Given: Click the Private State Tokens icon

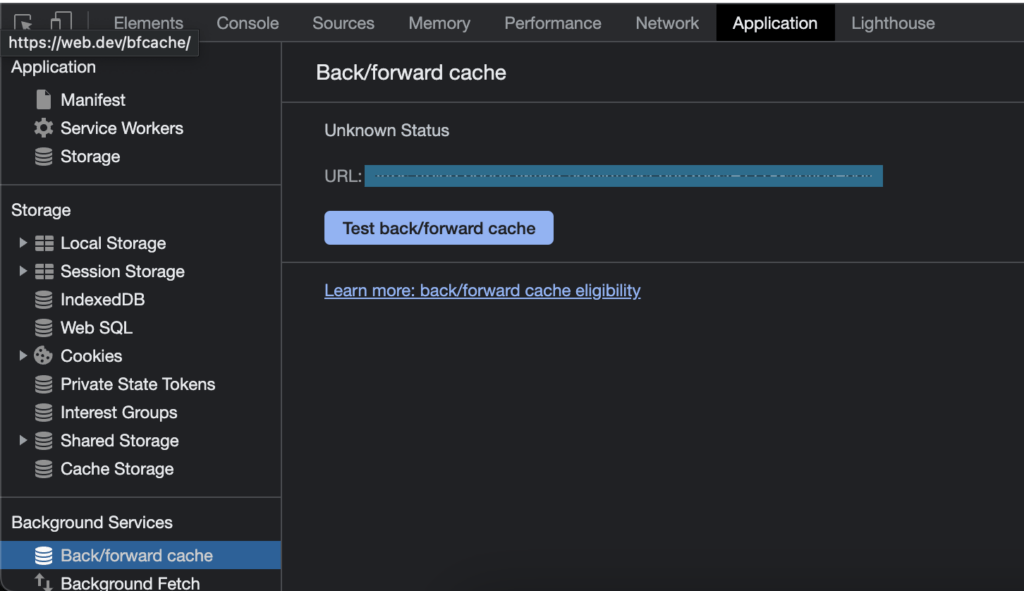Looking at the screenshot, I should (43, 384).
